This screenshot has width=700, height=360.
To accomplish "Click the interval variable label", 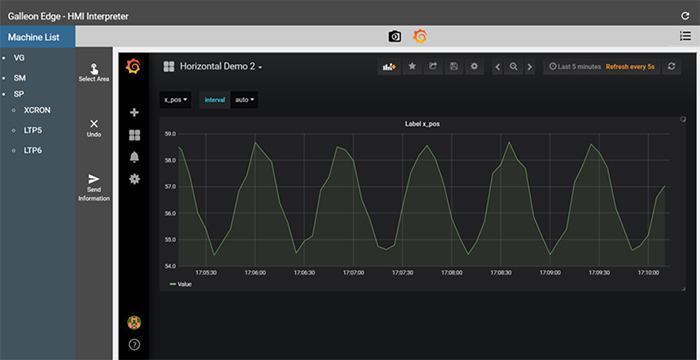I will coord(215,100).
